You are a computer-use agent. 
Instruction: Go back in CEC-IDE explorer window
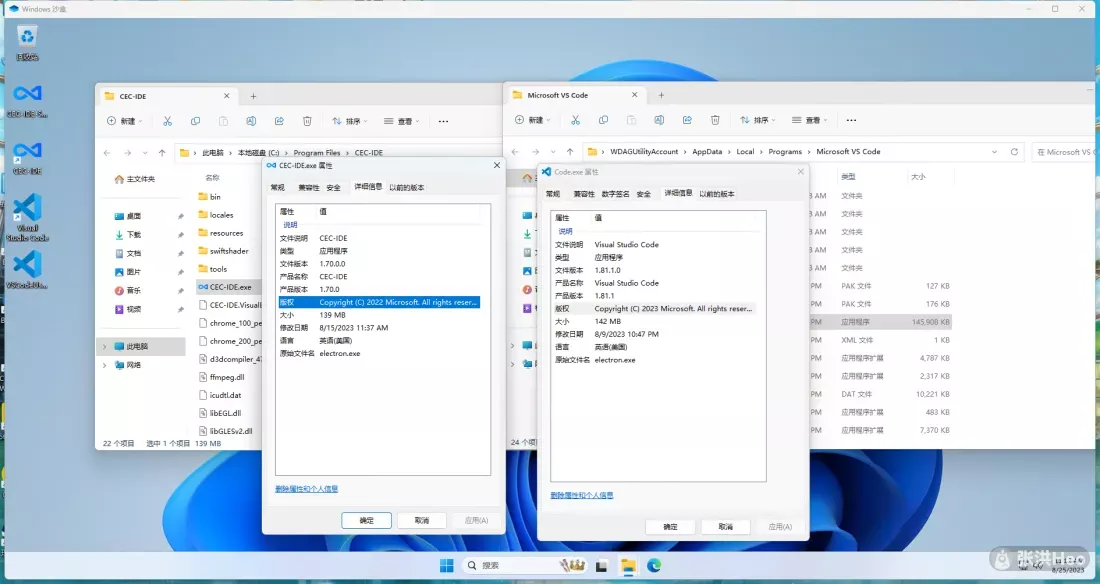coord(107,152)
